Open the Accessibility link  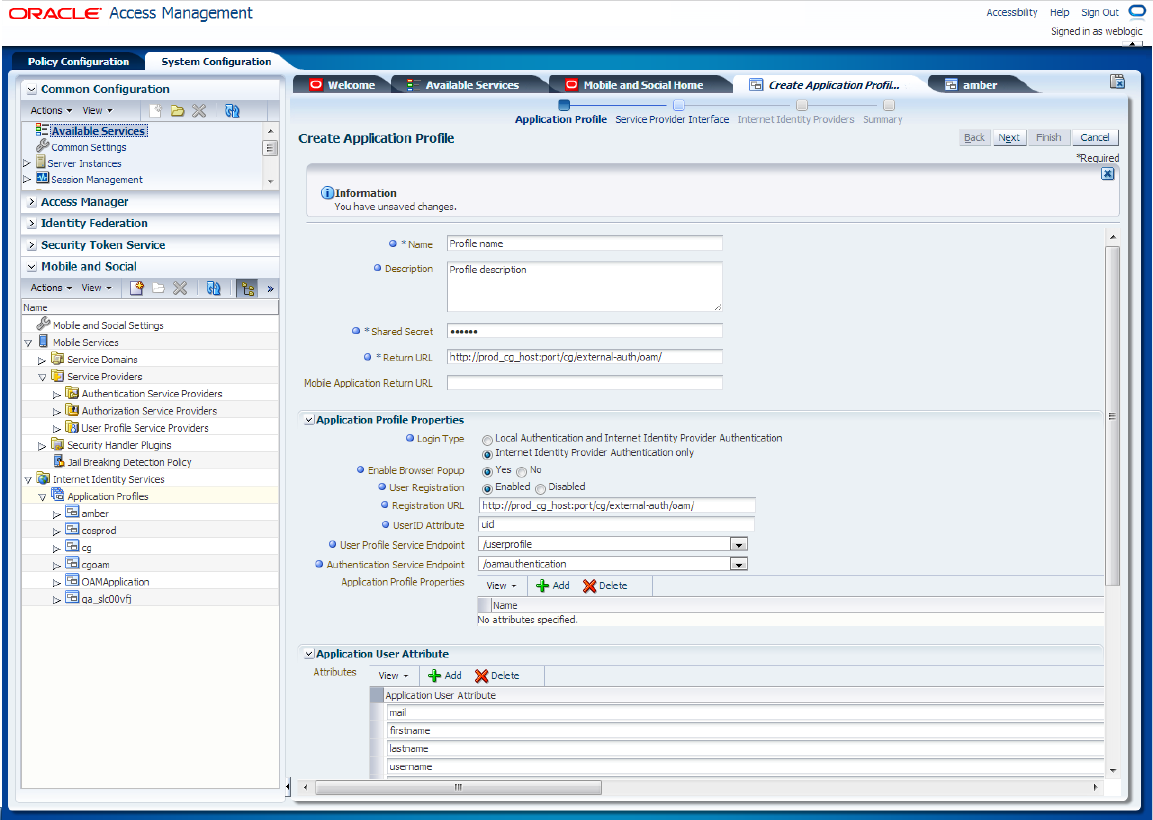tap(1012, 13)
